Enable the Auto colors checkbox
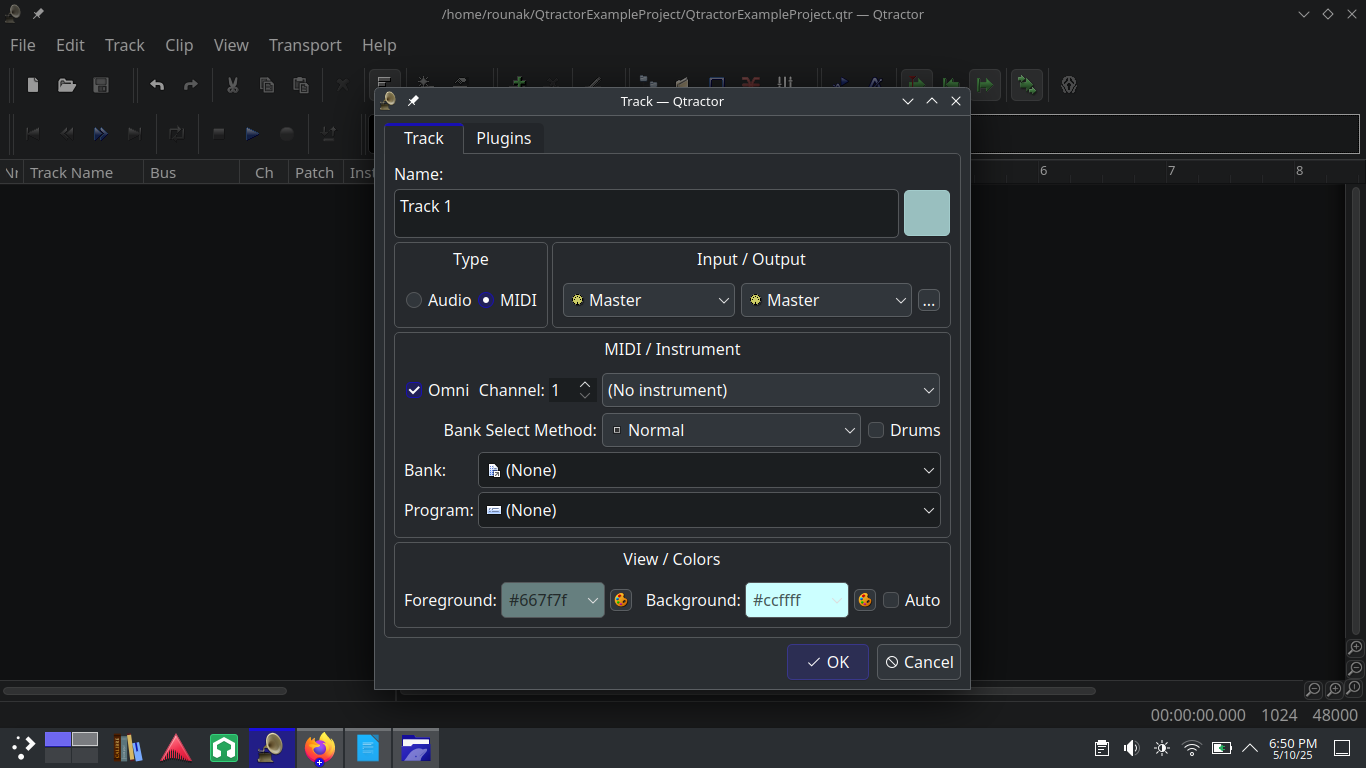This screenshot has height=768, width=1366. coord(891,600)
